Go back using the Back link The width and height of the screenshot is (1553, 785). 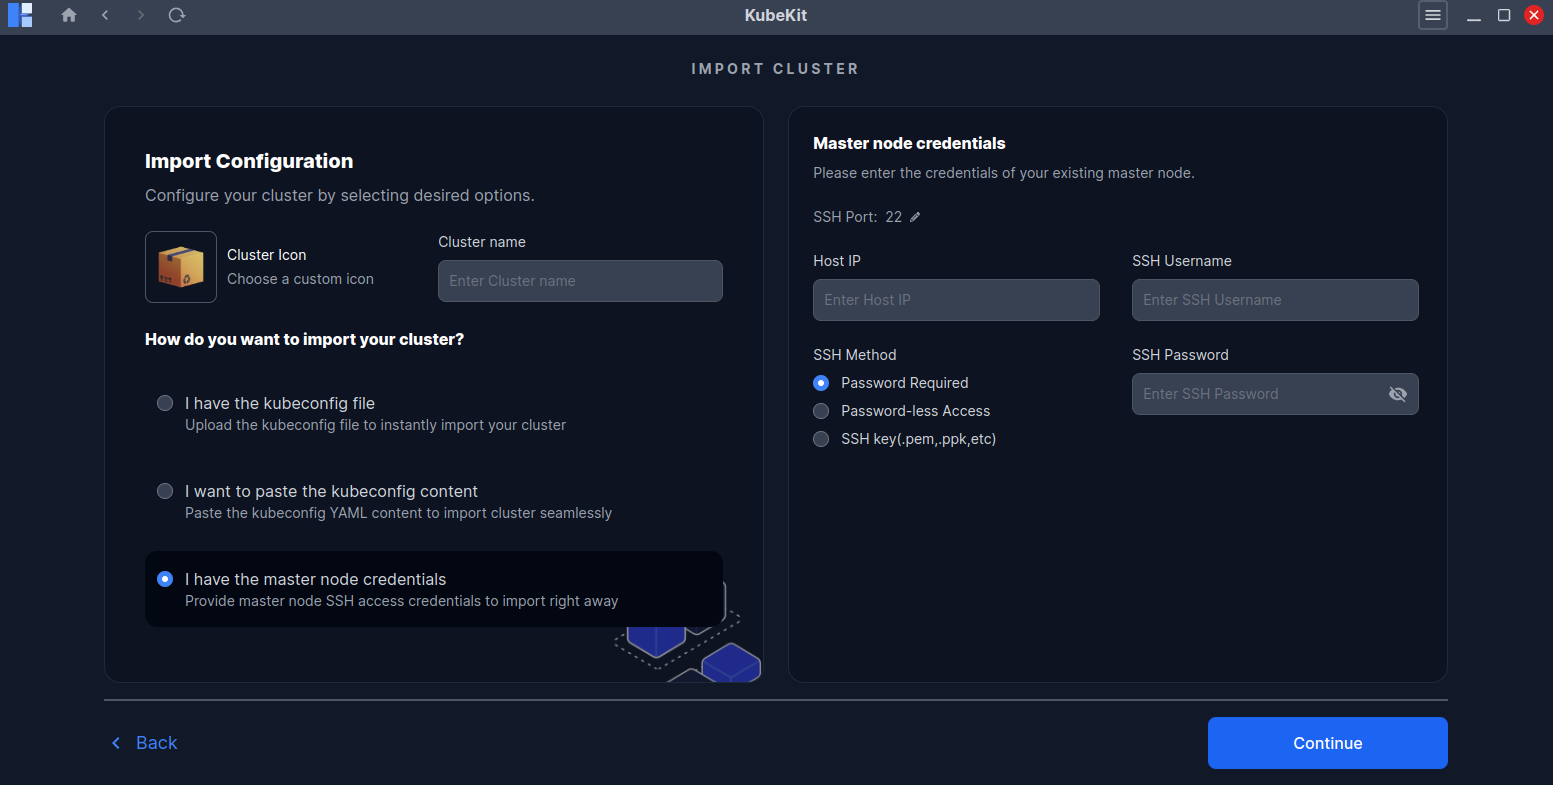pos(143,743)
